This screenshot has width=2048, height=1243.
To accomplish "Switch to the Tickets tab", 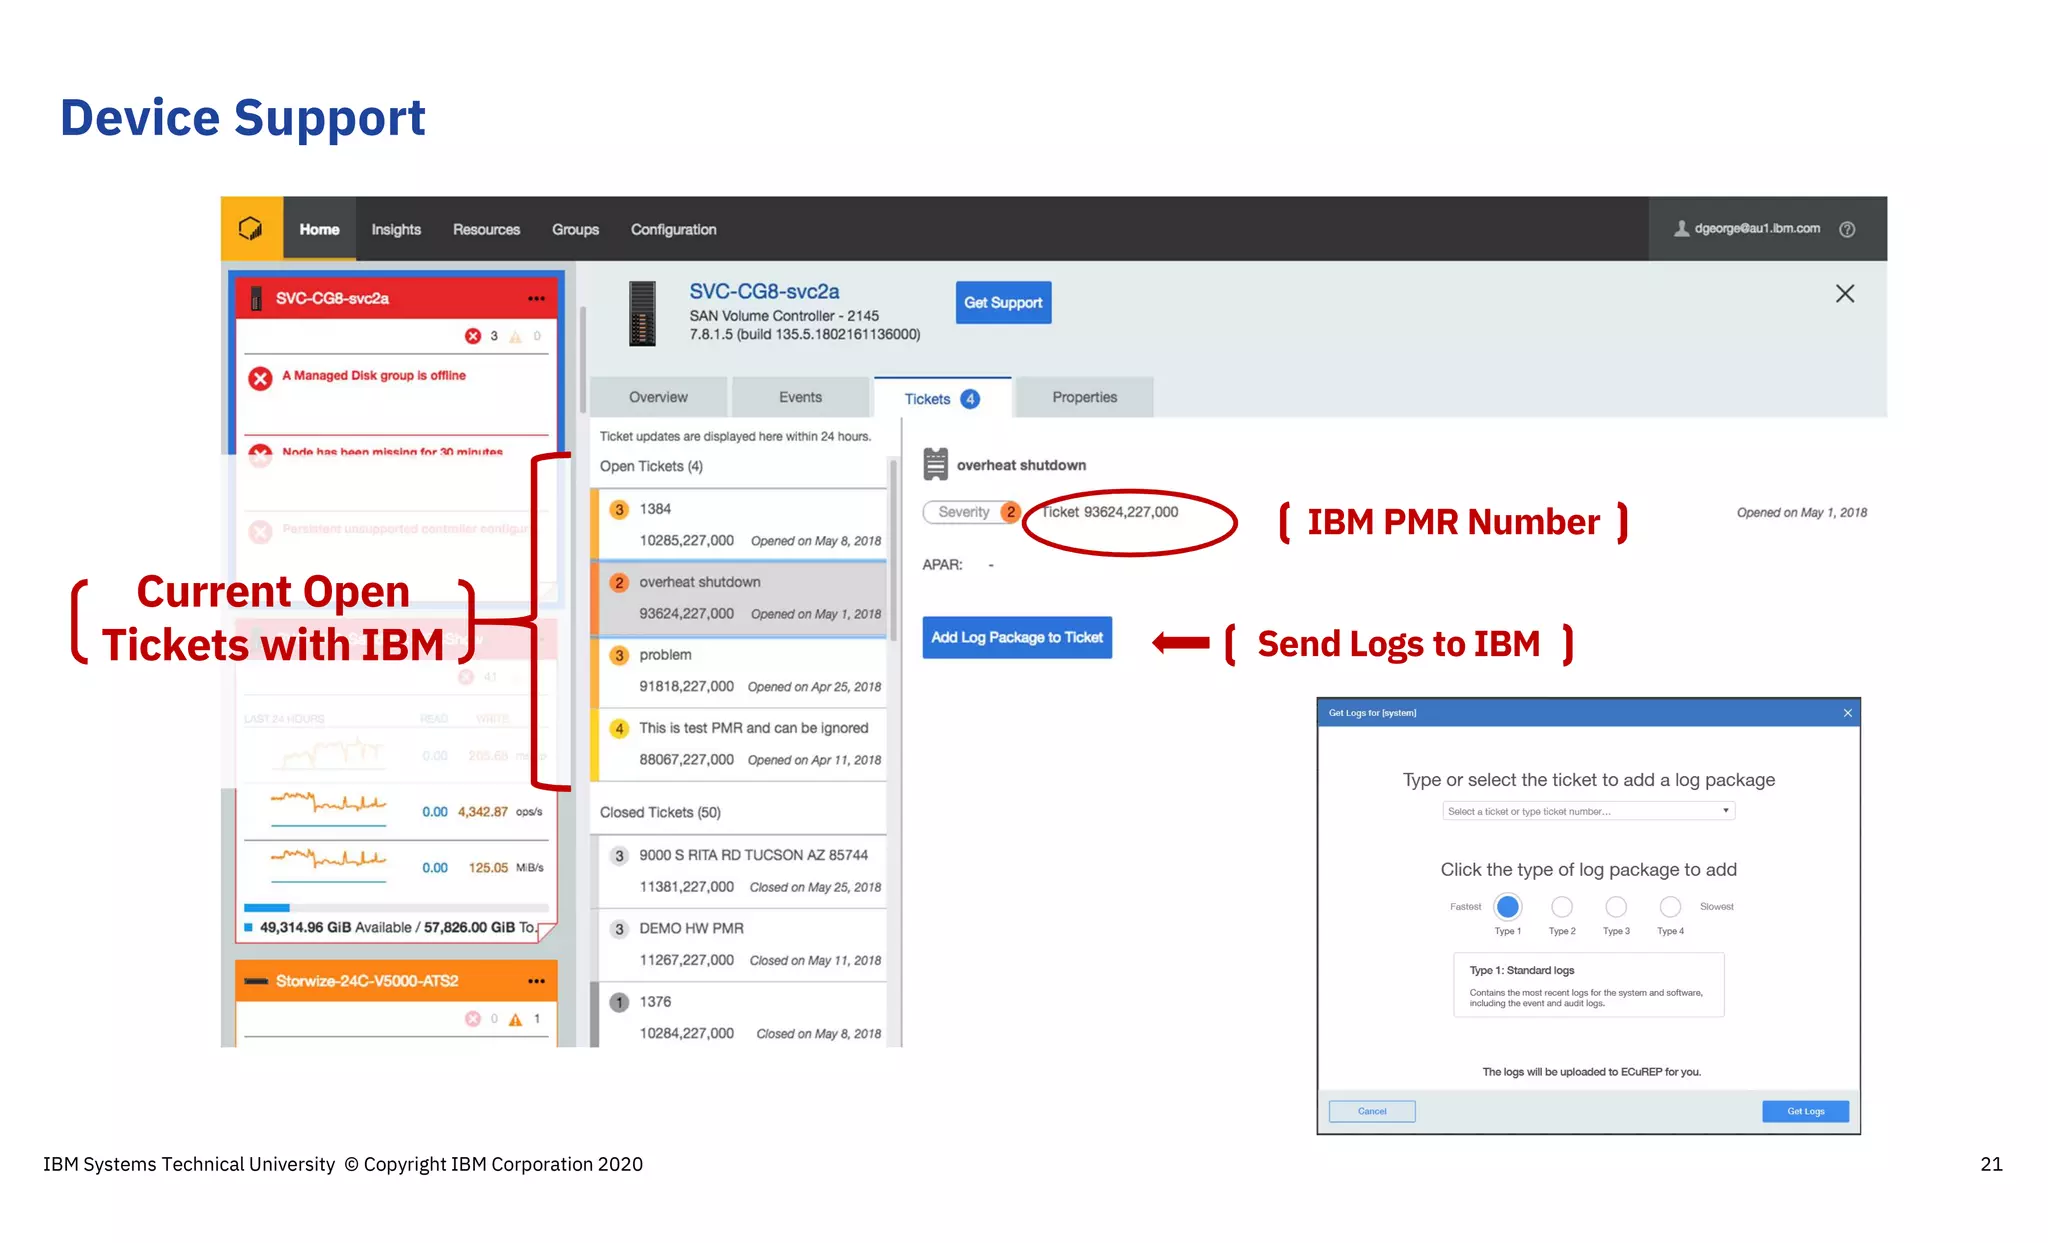I will (942, 398).
